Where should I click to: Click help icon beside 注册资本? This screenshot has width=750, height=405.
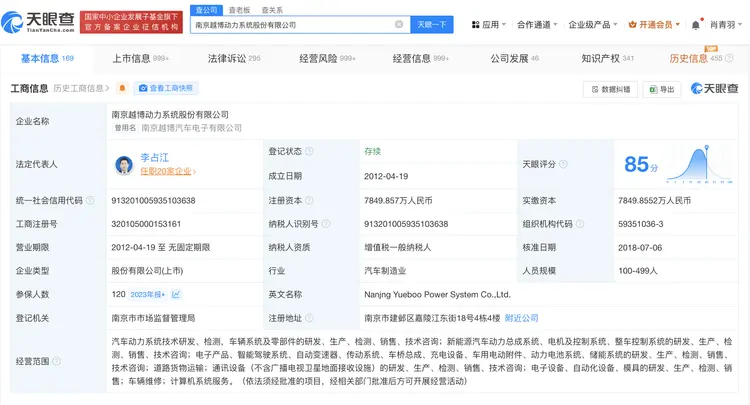coord(309,201)
